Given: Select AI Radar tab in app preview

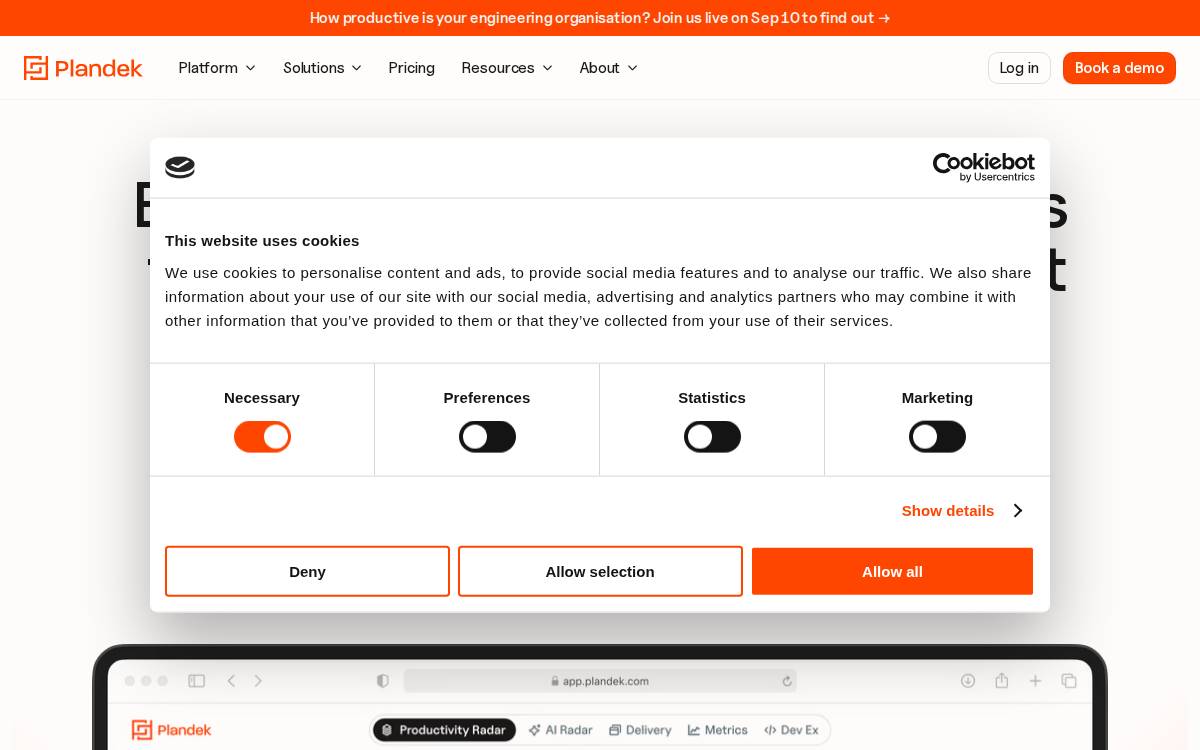Looking at the screenshot, I should pos(561,730).
